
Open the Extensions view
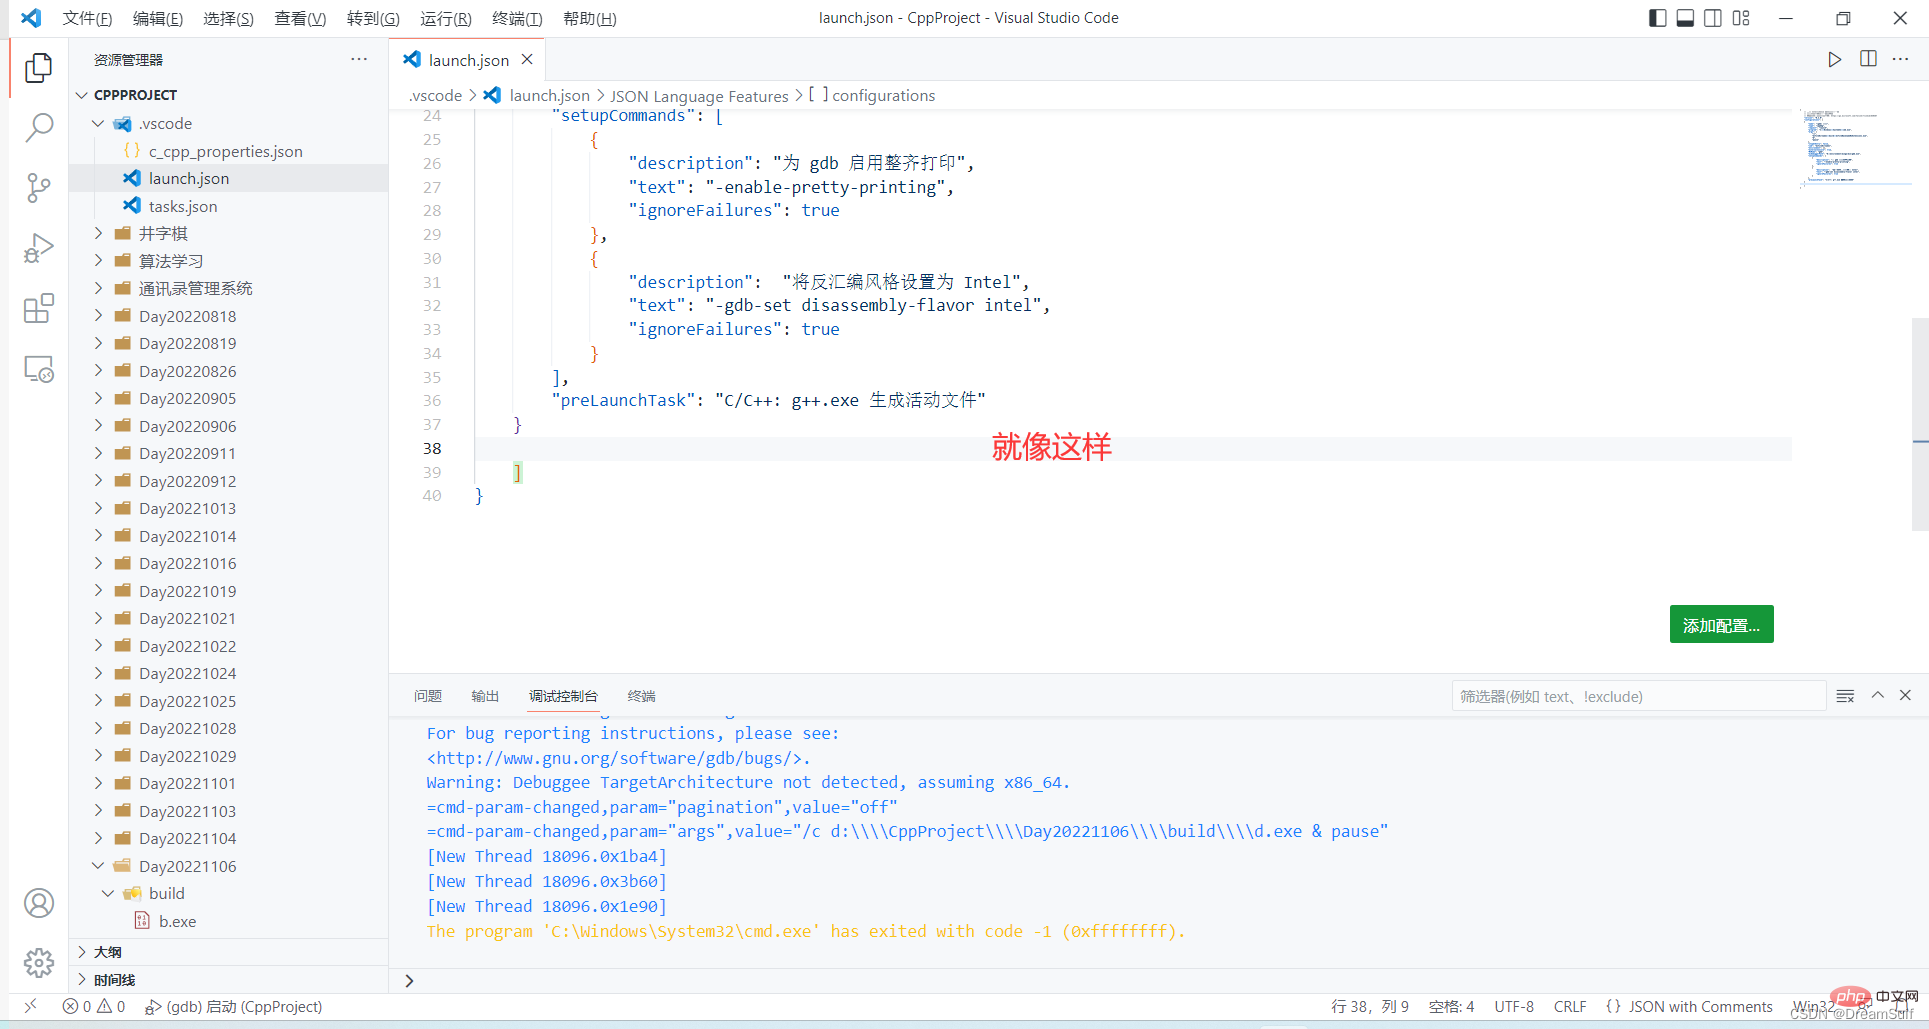39,309
